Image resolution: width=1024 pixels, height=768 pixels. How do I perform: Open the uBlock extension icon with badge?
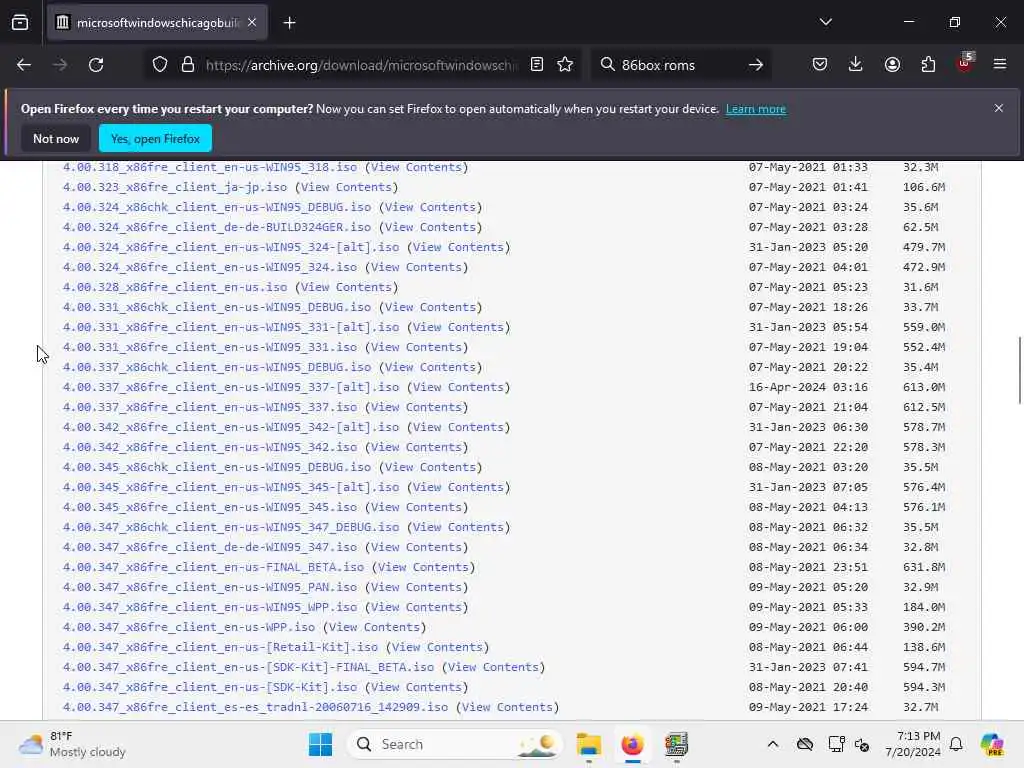coord(965,63)
